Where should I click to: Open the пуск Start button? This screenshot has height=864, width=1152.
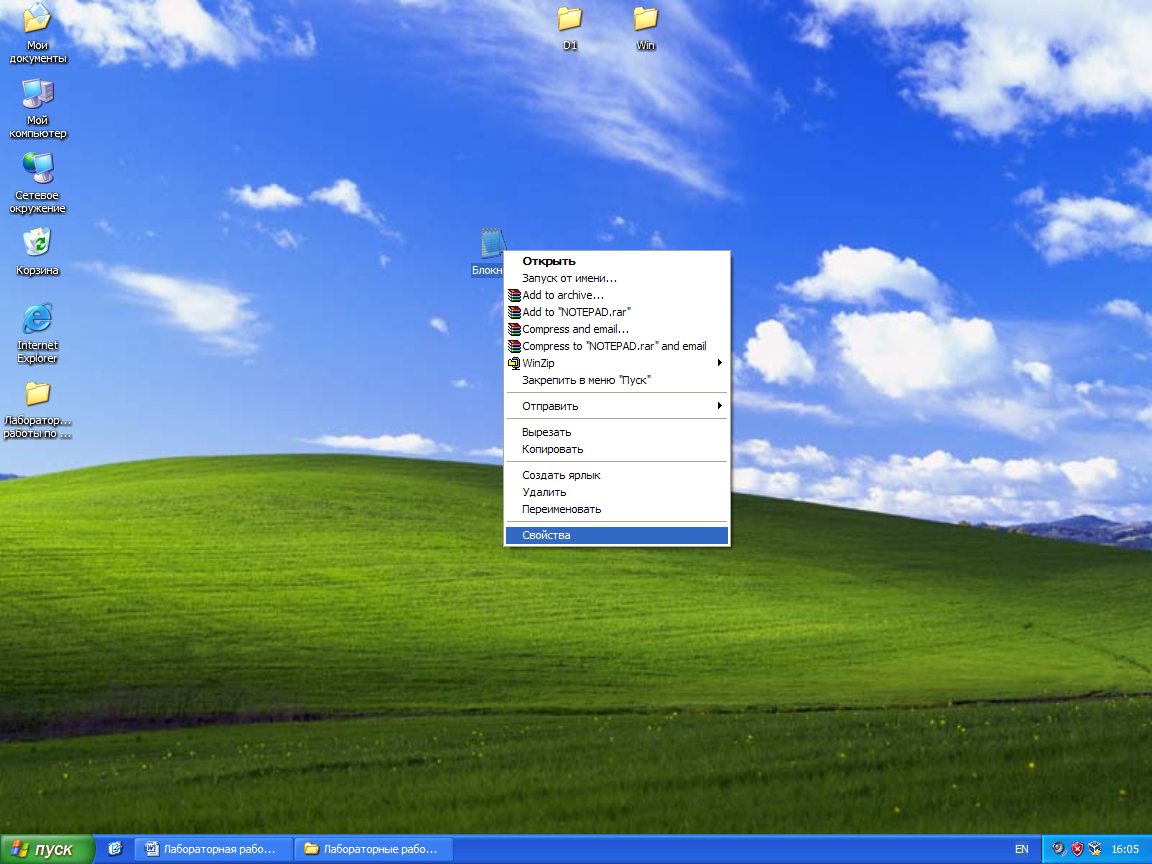click(x=47, y=849)
